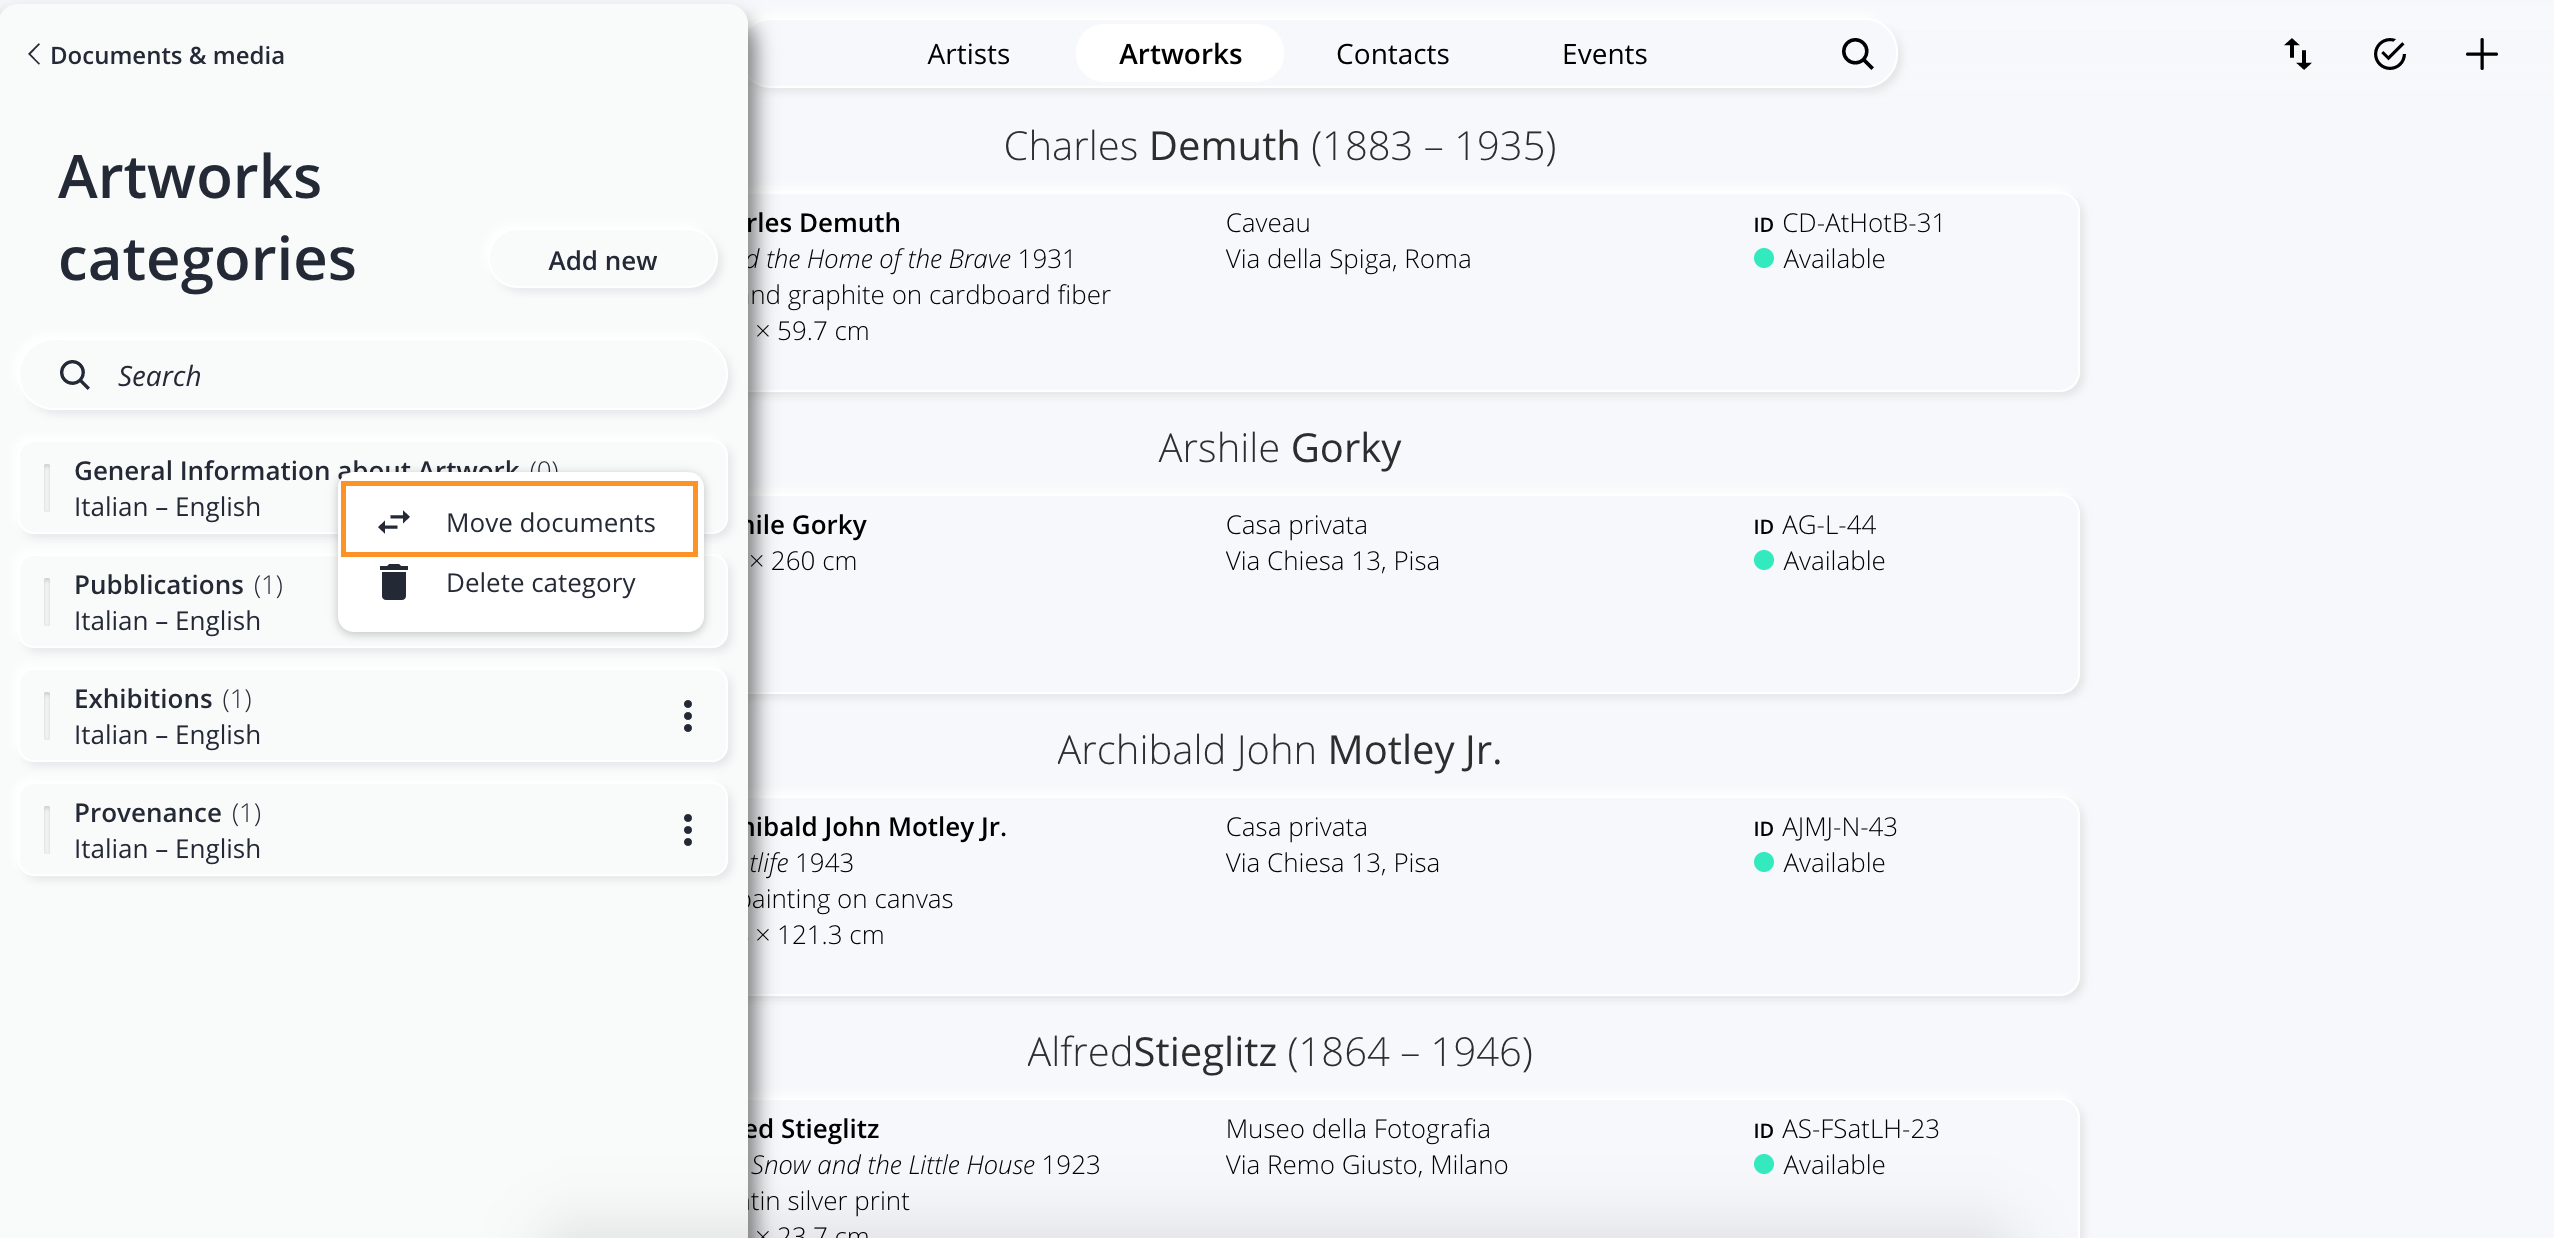2554x1238 pixels.
Task: Open the artwork with ID AG-L-44
Action: pos(1414,594)
